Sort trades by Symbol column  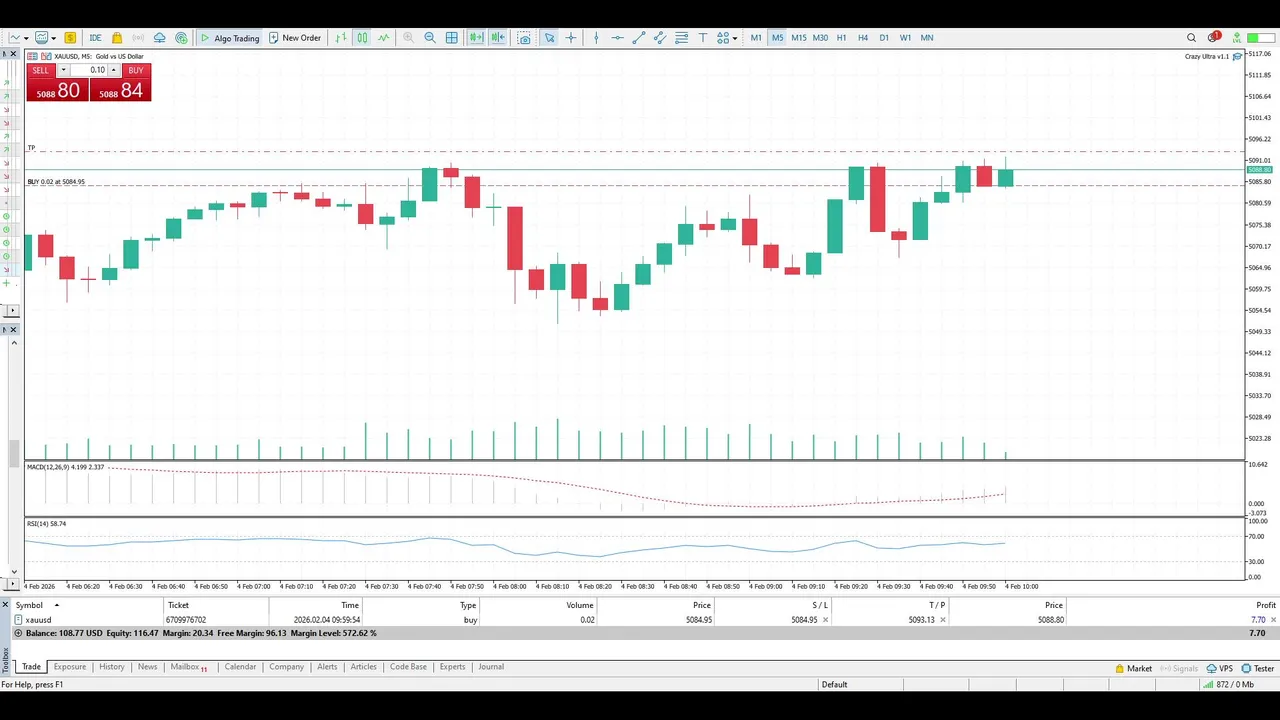[30, 605]
